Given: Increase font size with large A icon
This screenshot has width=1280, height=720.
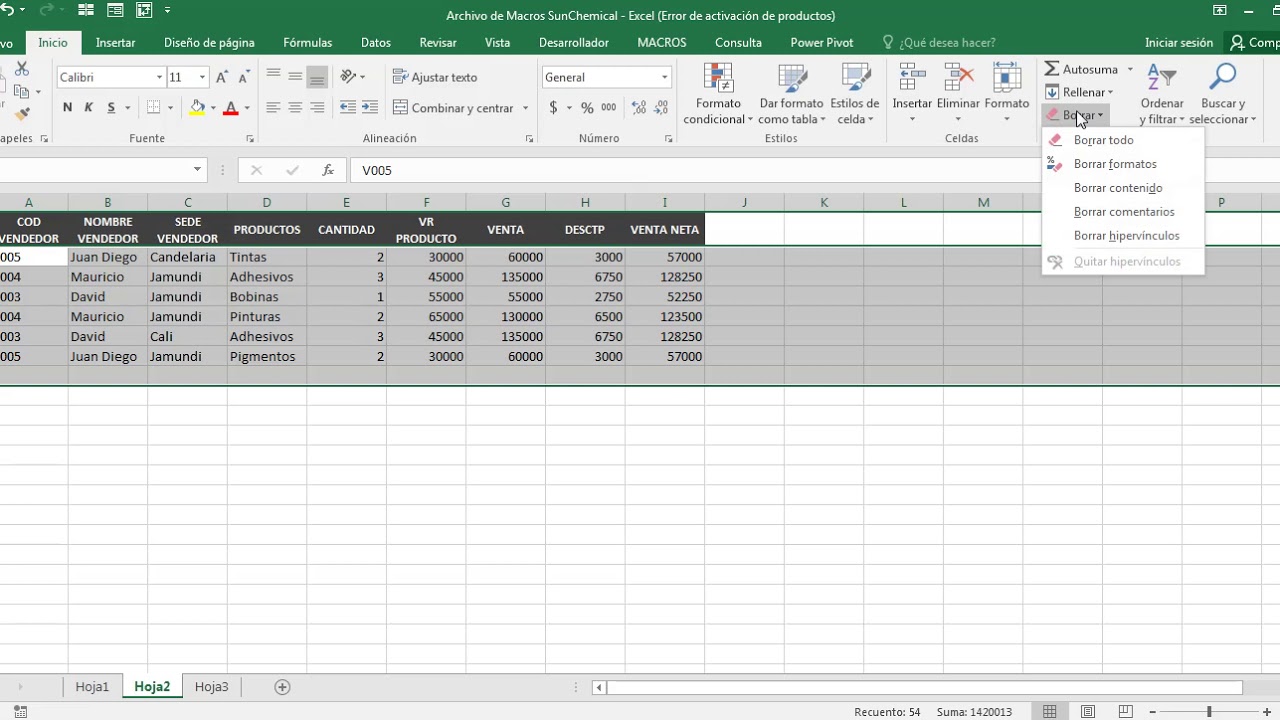Looking at the screenshot, I should click(x=222, y=77).
